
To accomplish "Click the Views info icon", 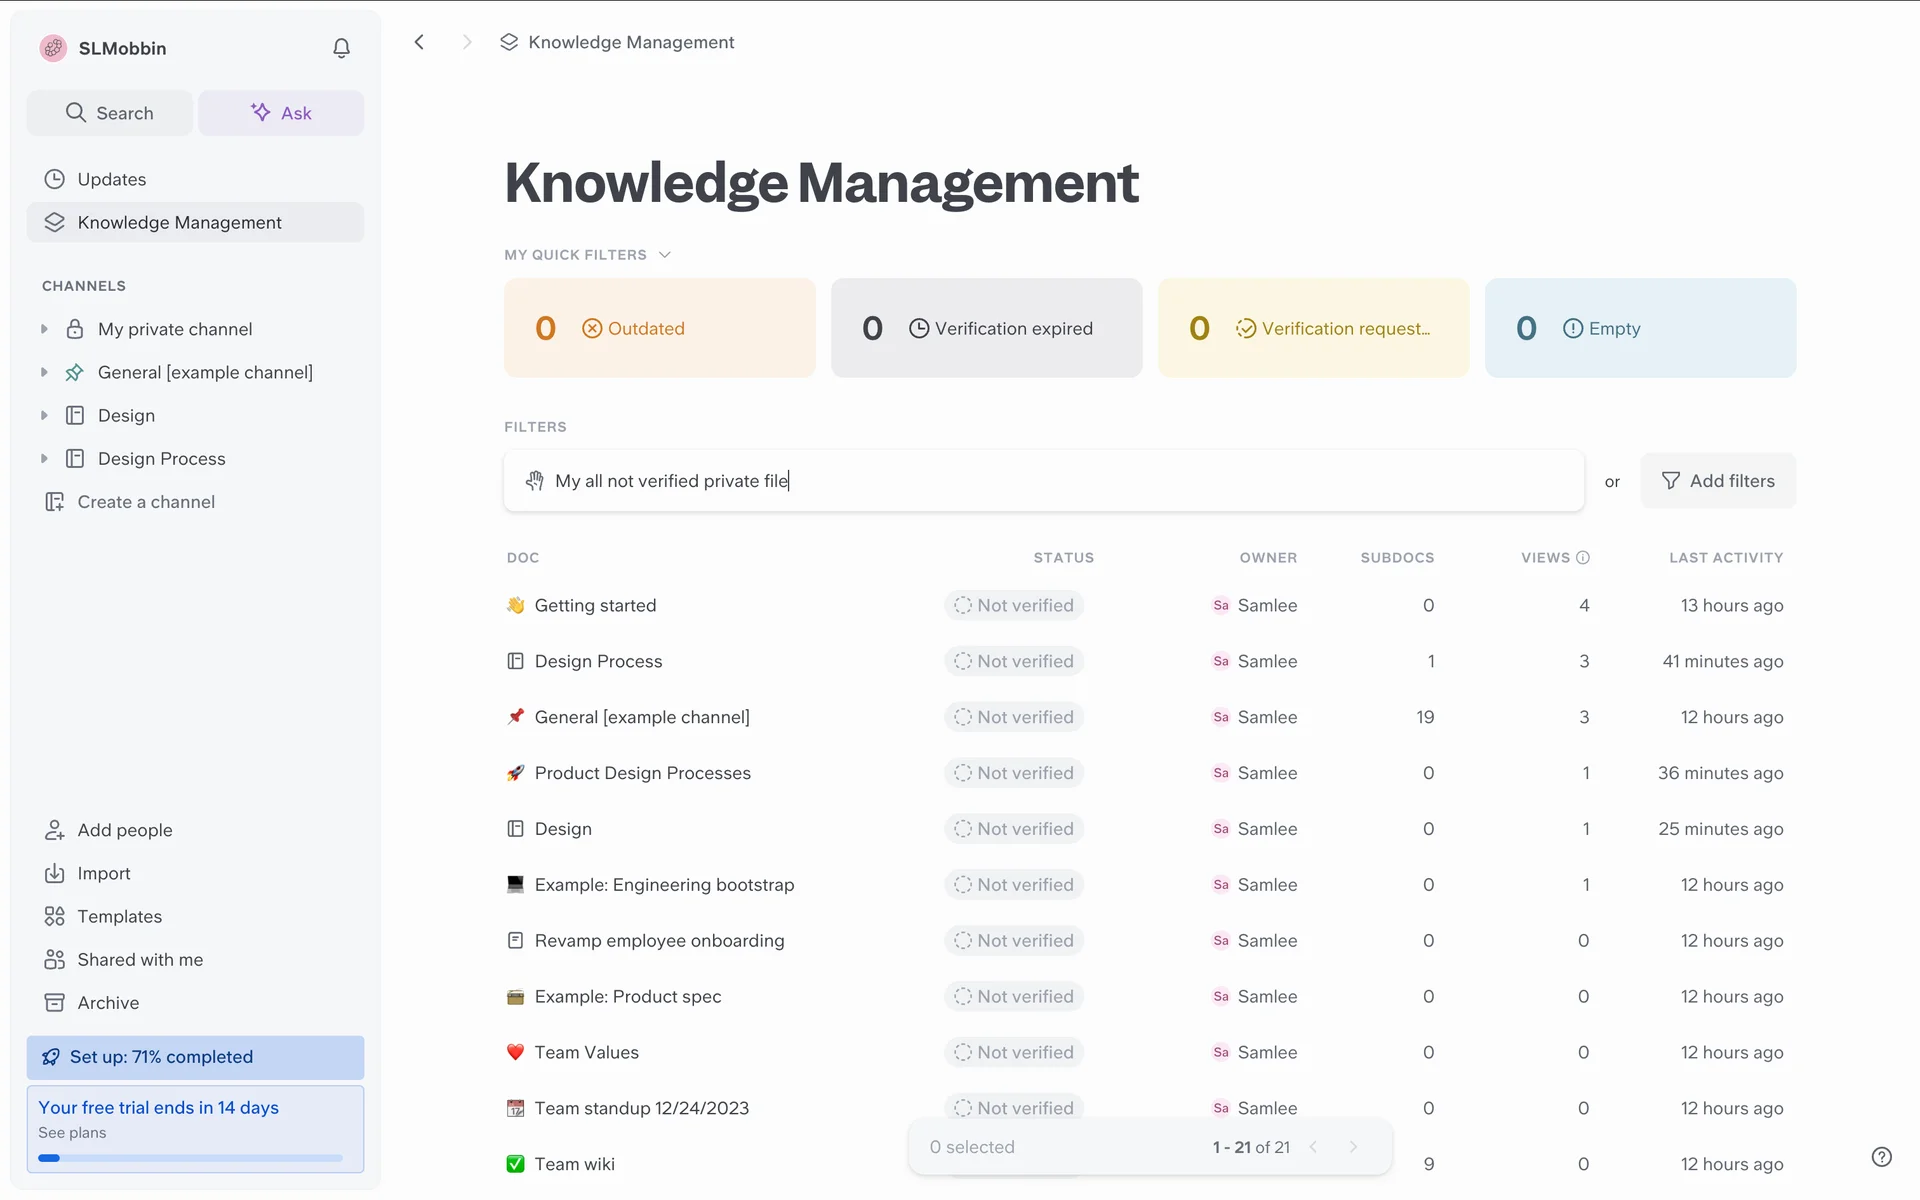I will [1583, 558].
